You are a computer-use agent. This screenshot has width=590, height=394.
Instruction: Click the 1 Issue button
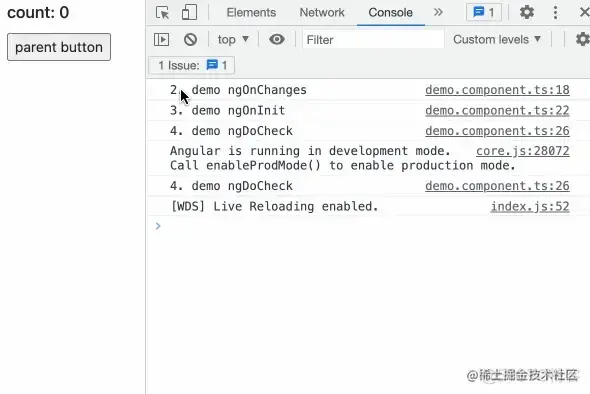[192, 65]
